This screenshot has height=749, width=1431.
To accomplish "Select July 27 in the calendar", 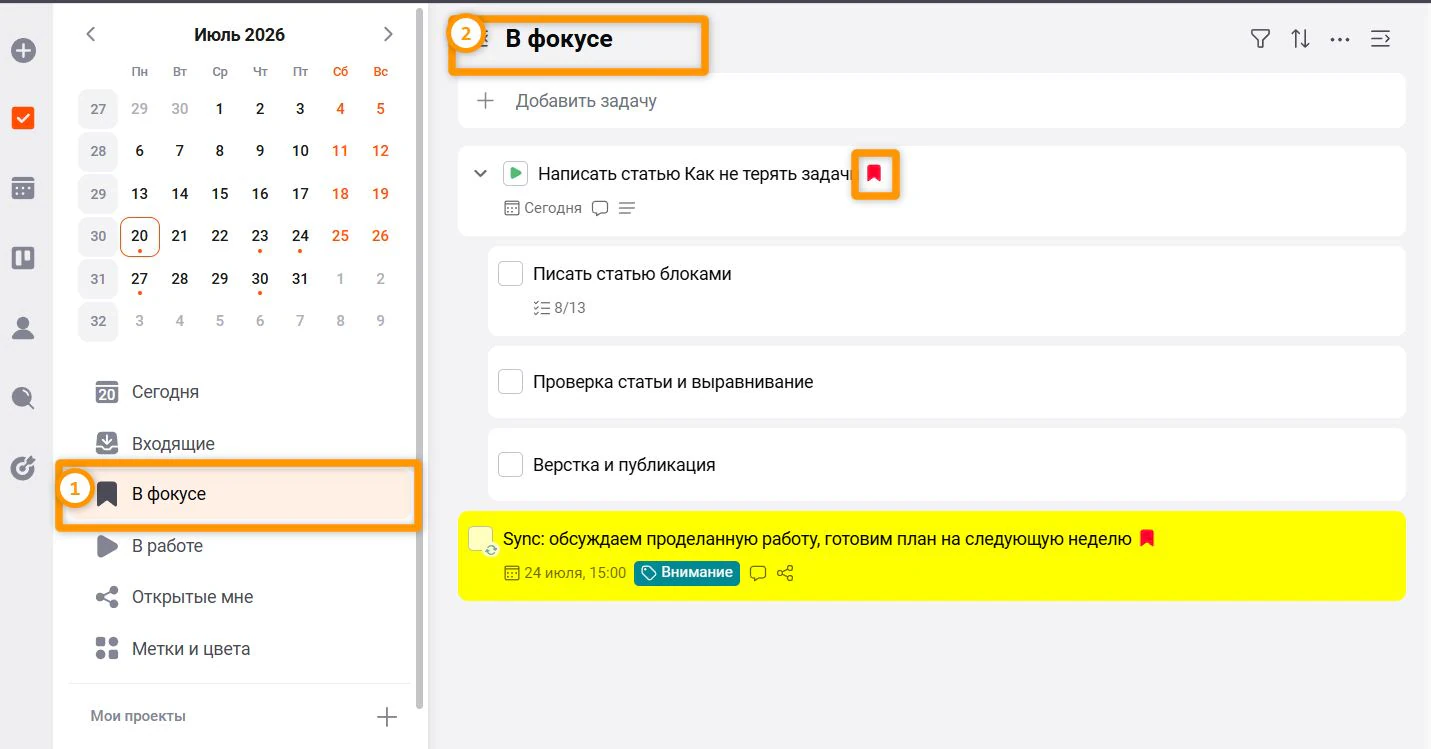I will point(140,279).
